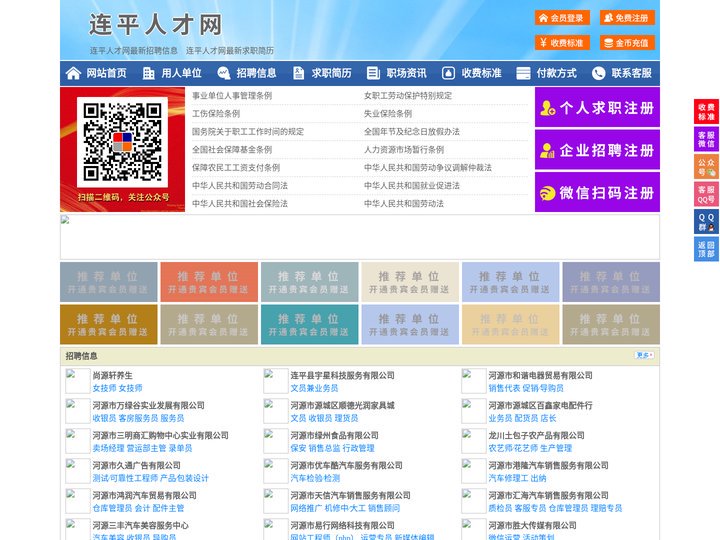Click the 更多 link in 招聘信息 header
Image resolution: width=720 pixels, height=540 pixels.
(644, 355)
